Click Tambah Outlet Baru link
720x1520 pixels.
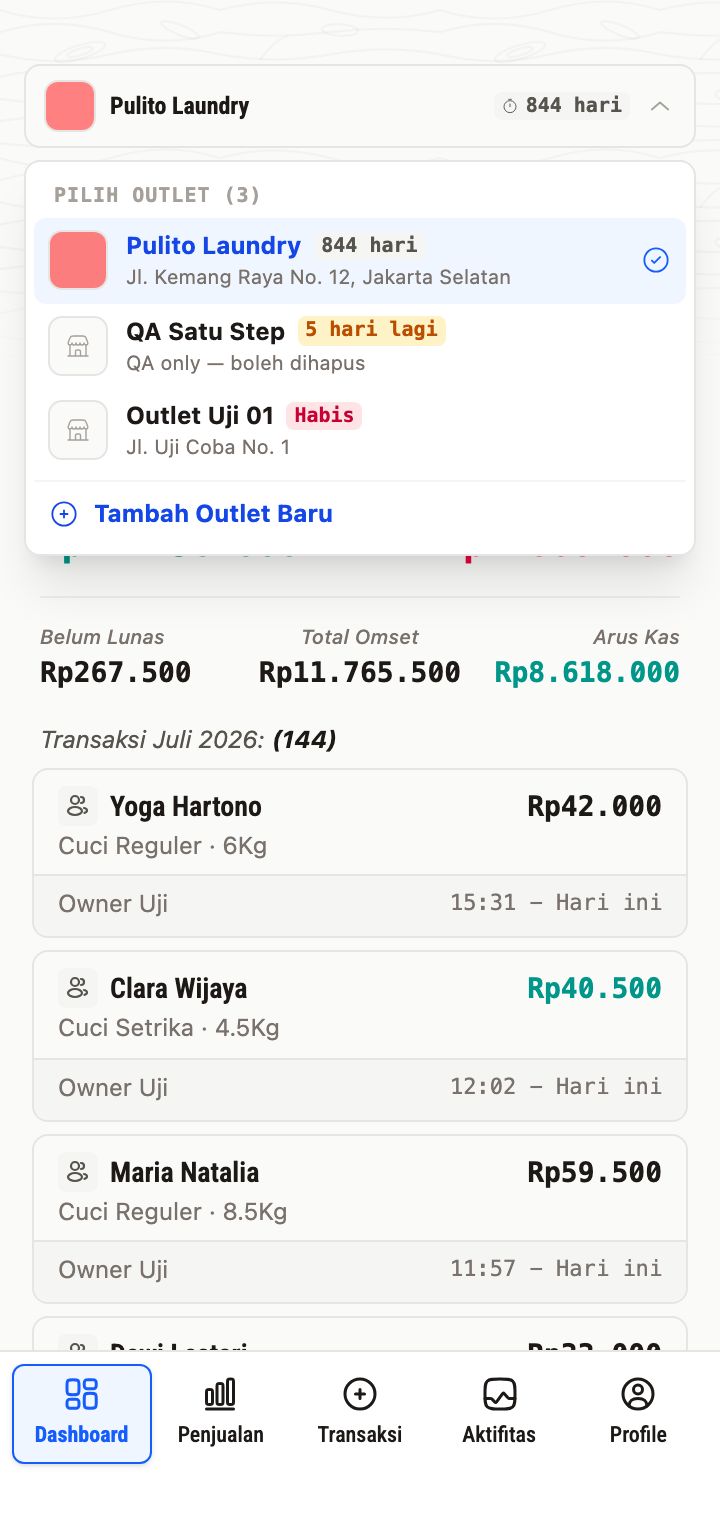[213, 514]
